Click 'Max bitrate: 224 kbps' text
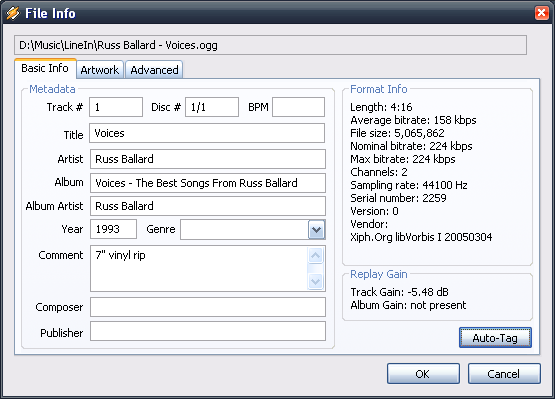This screenshot has width=555, height=399. click(403, 159)
